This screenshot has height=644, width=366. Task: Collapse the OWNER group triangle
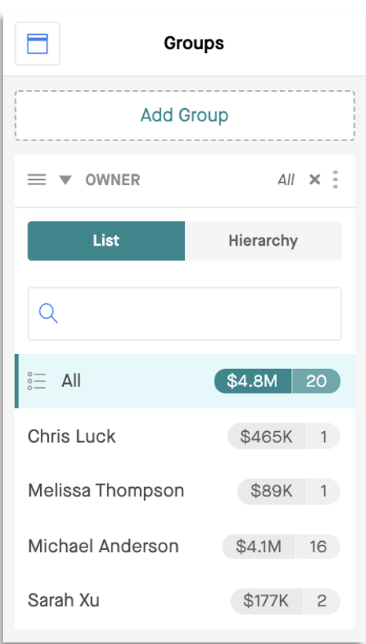click(x=65, y=180)
